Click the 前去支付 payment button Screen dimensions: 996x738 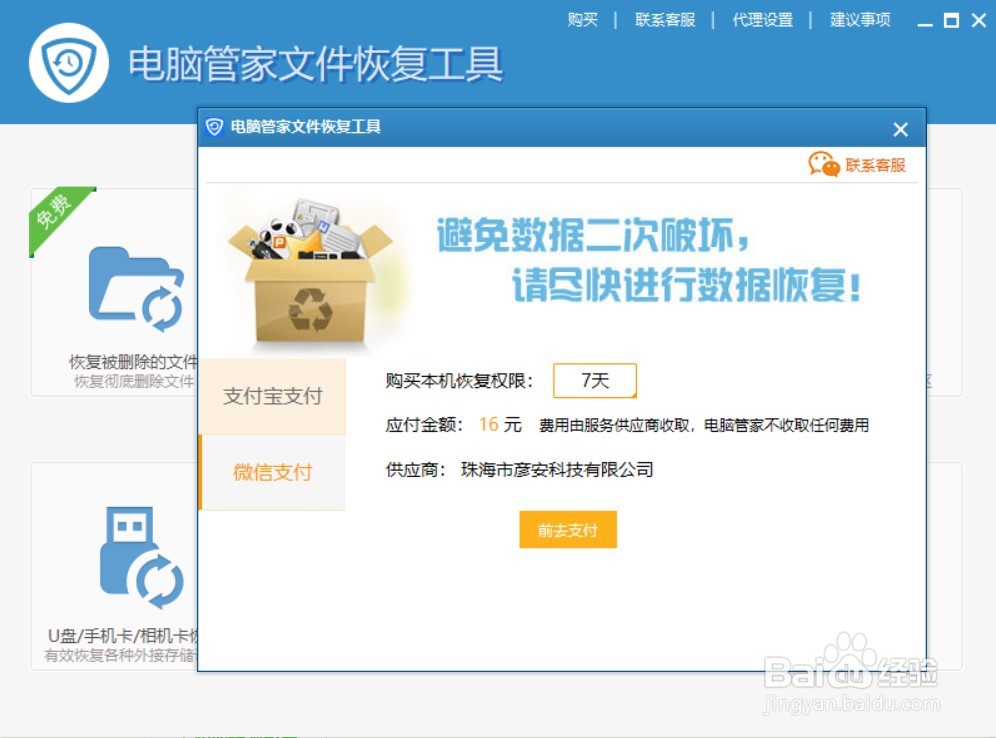point(568,530)
